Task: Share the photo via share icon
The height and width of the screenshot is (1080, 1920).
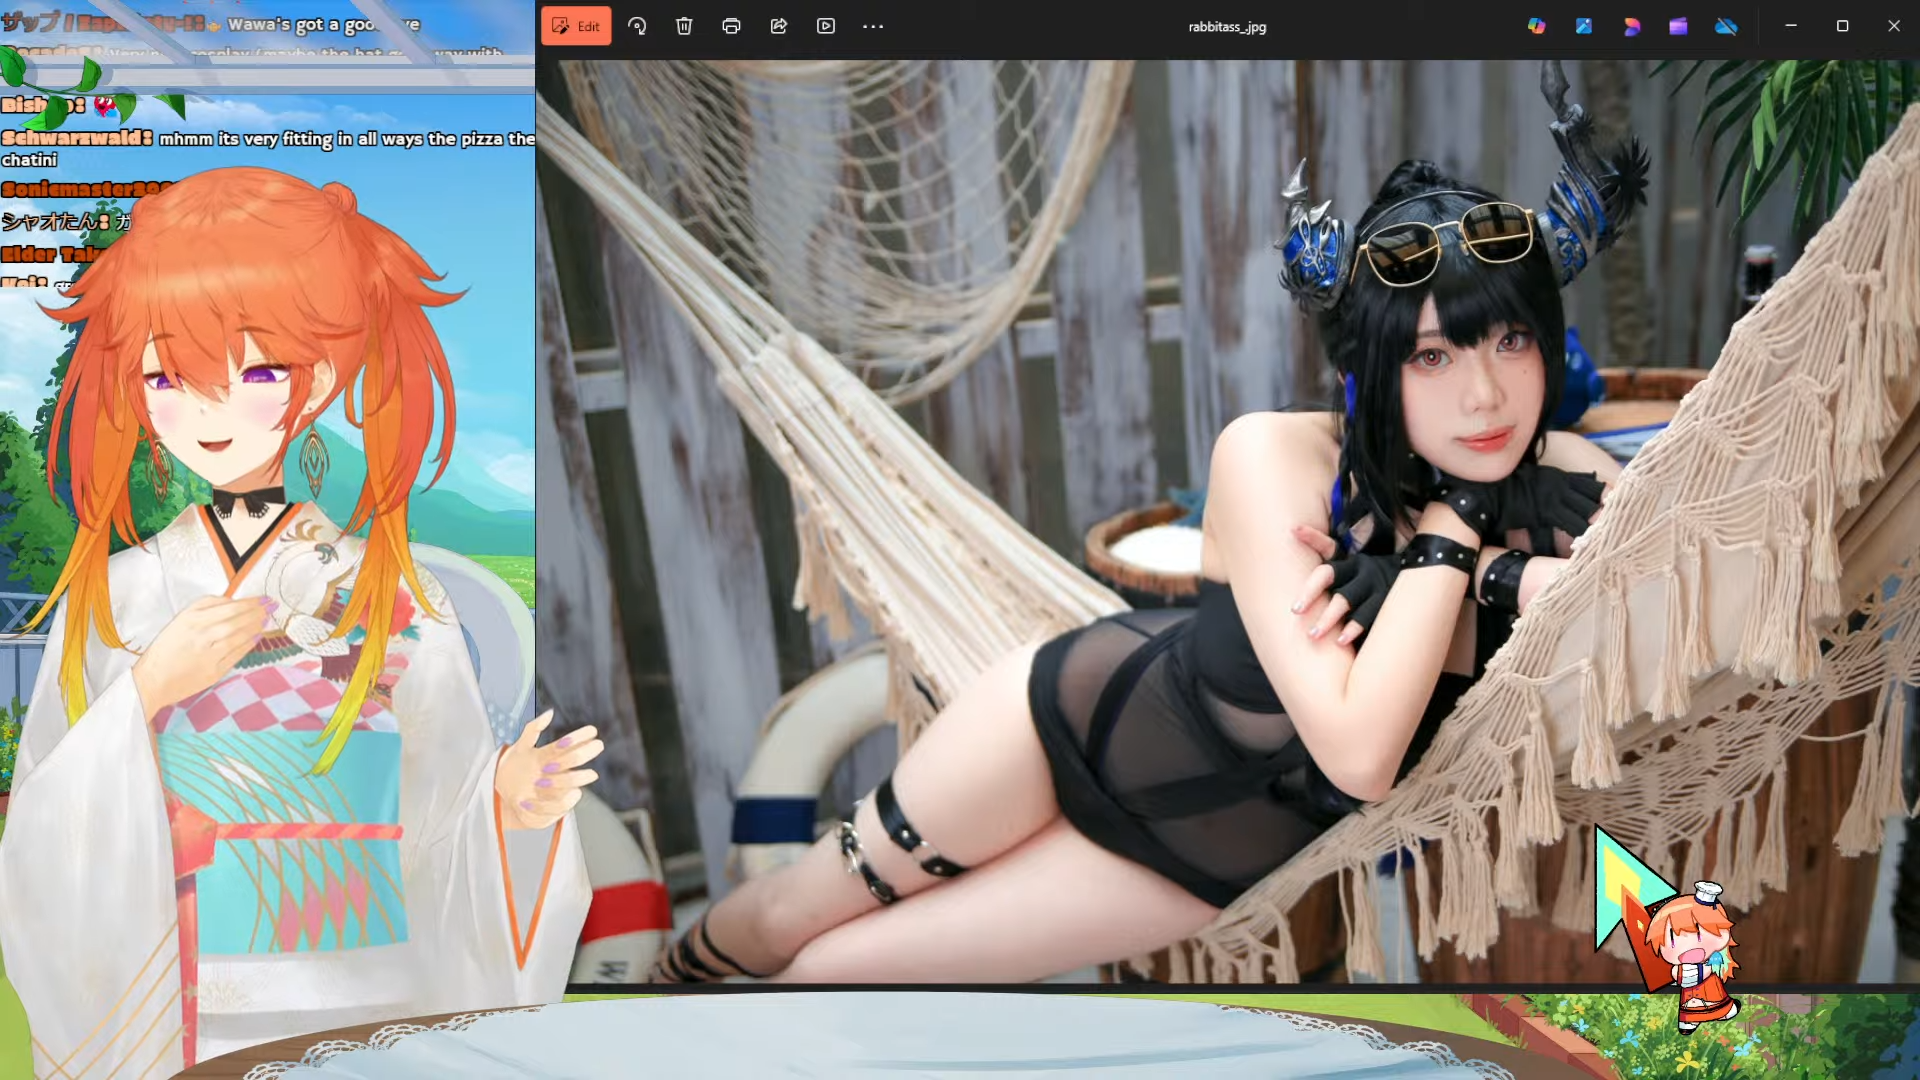Action: [778, 26]
